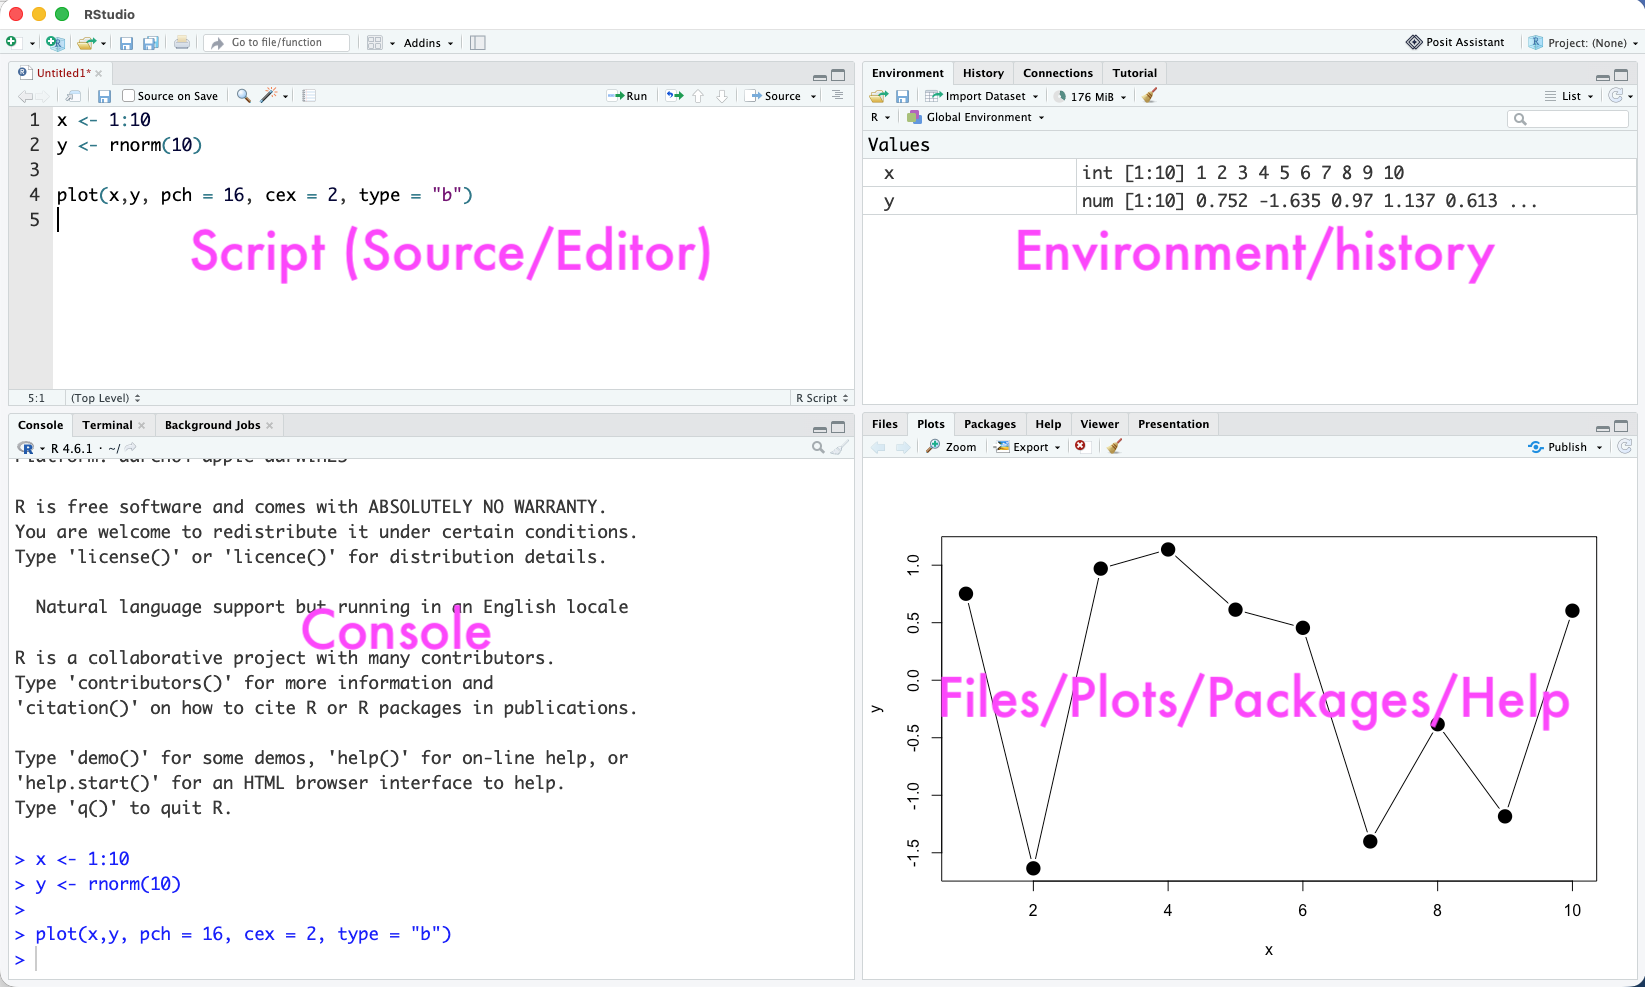Image resolution: width=1645 pixels, height=987 pixels.
Task: Open the Import Dataset dropdown
Action: (982, 96)
